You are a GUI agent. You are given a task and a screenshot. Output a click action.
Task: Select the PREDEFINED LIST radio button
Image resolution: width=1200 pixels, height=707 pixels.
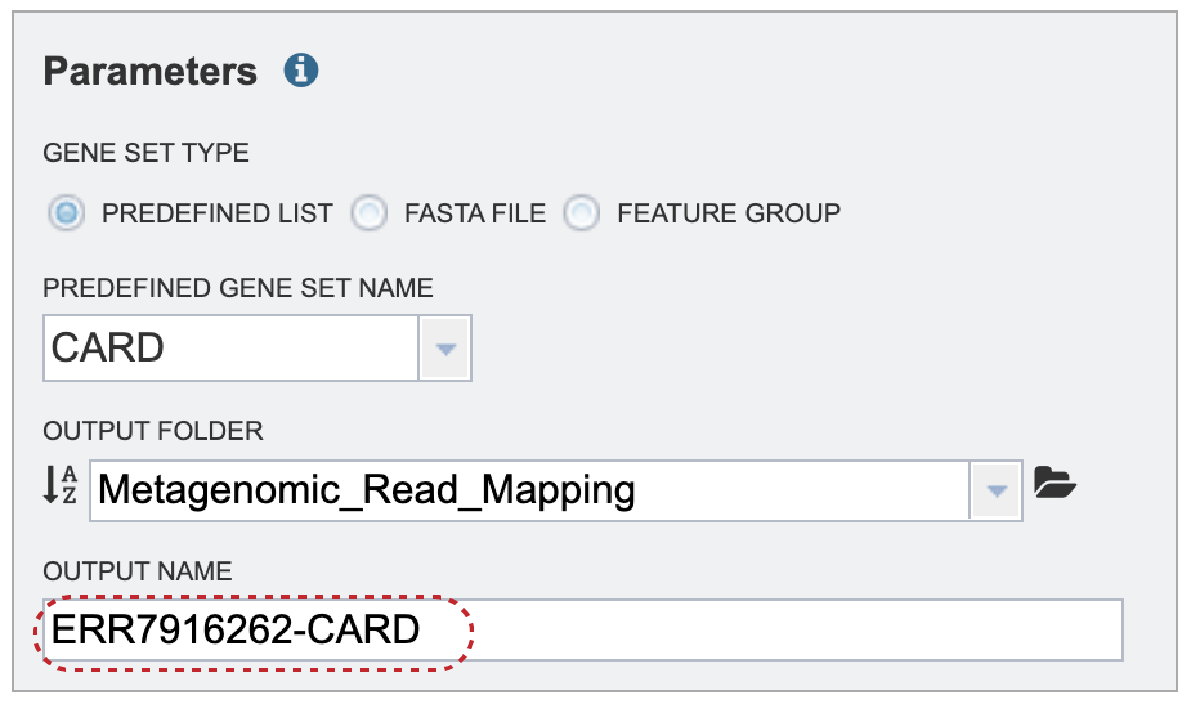tap(67, 213)
